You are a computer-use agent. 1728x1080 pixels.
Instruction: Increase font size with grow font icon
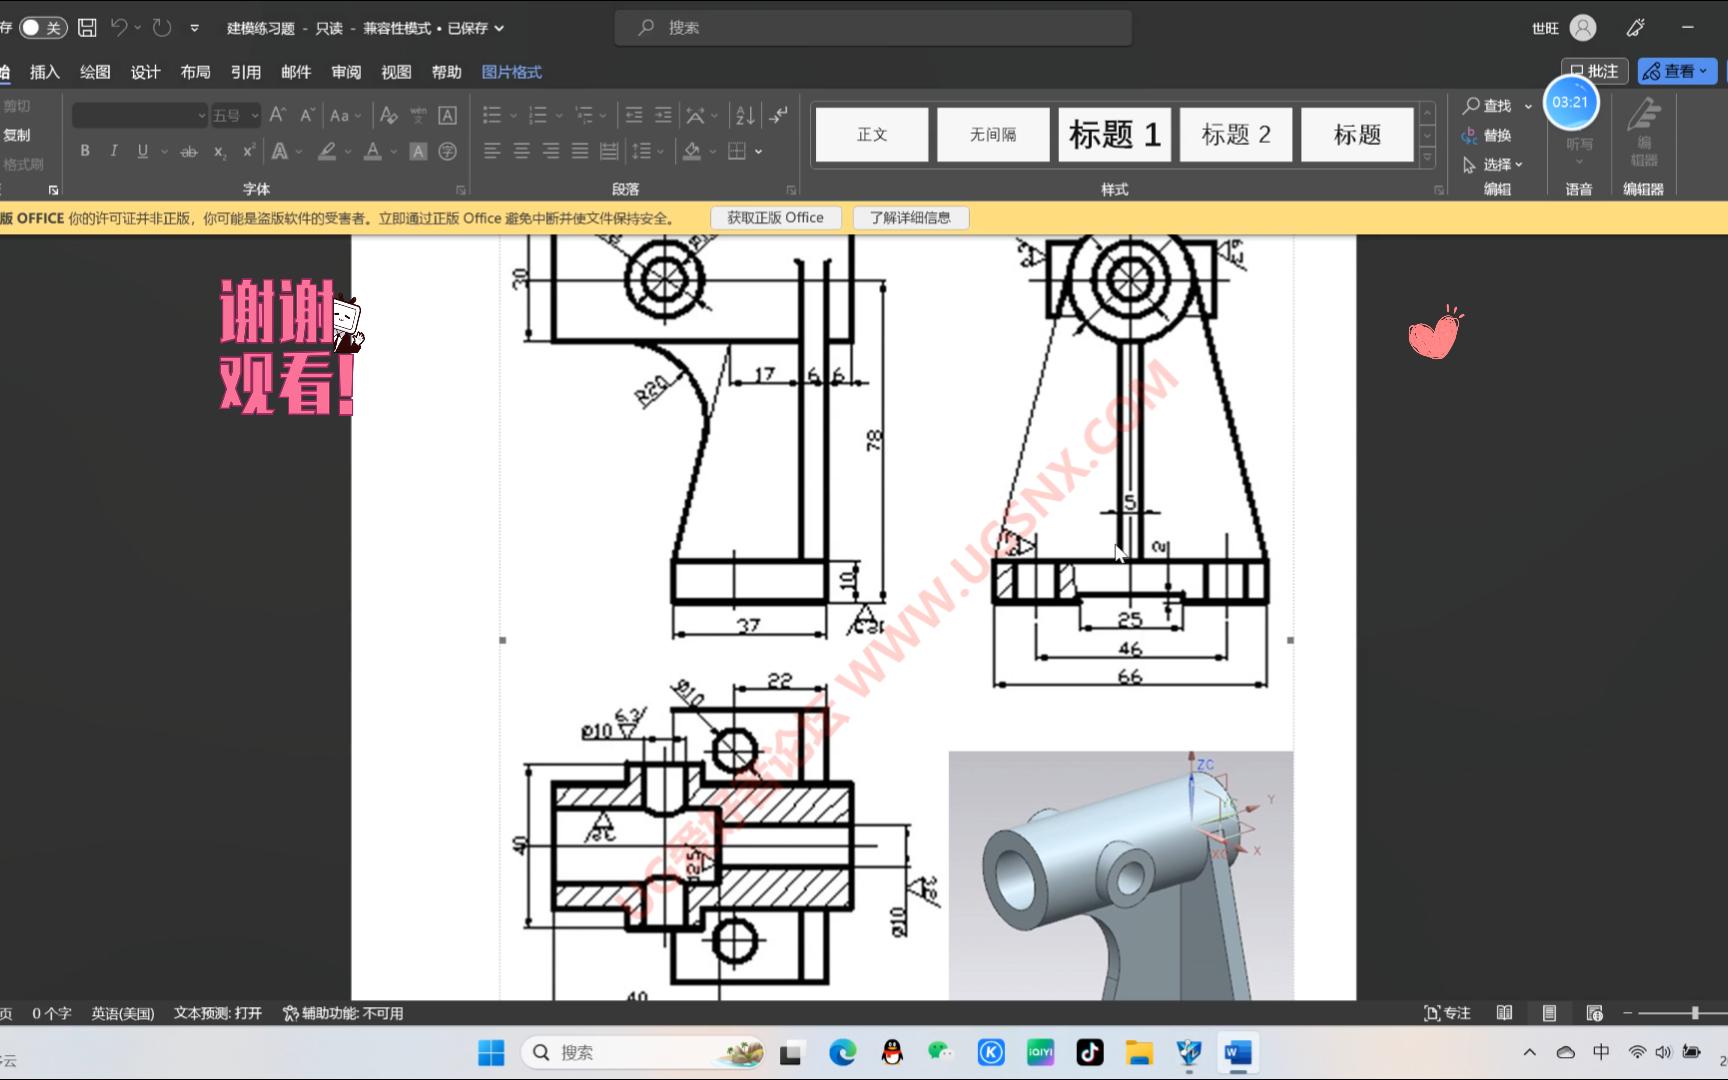click(x=278, y=115)
